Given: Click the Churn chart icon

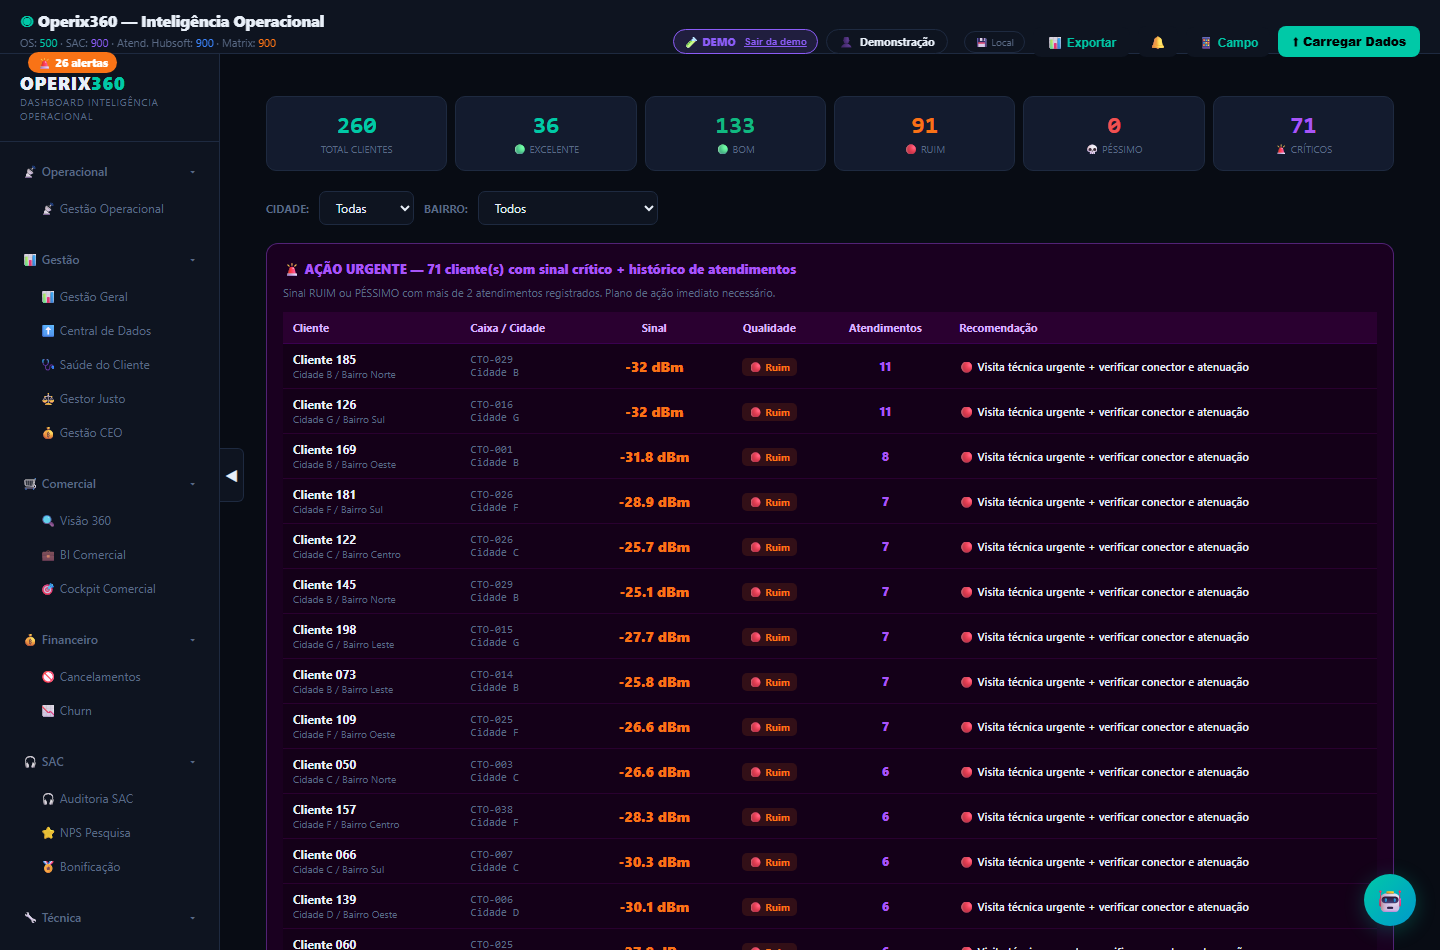Looking at the screenshot, I should (48, 711).
